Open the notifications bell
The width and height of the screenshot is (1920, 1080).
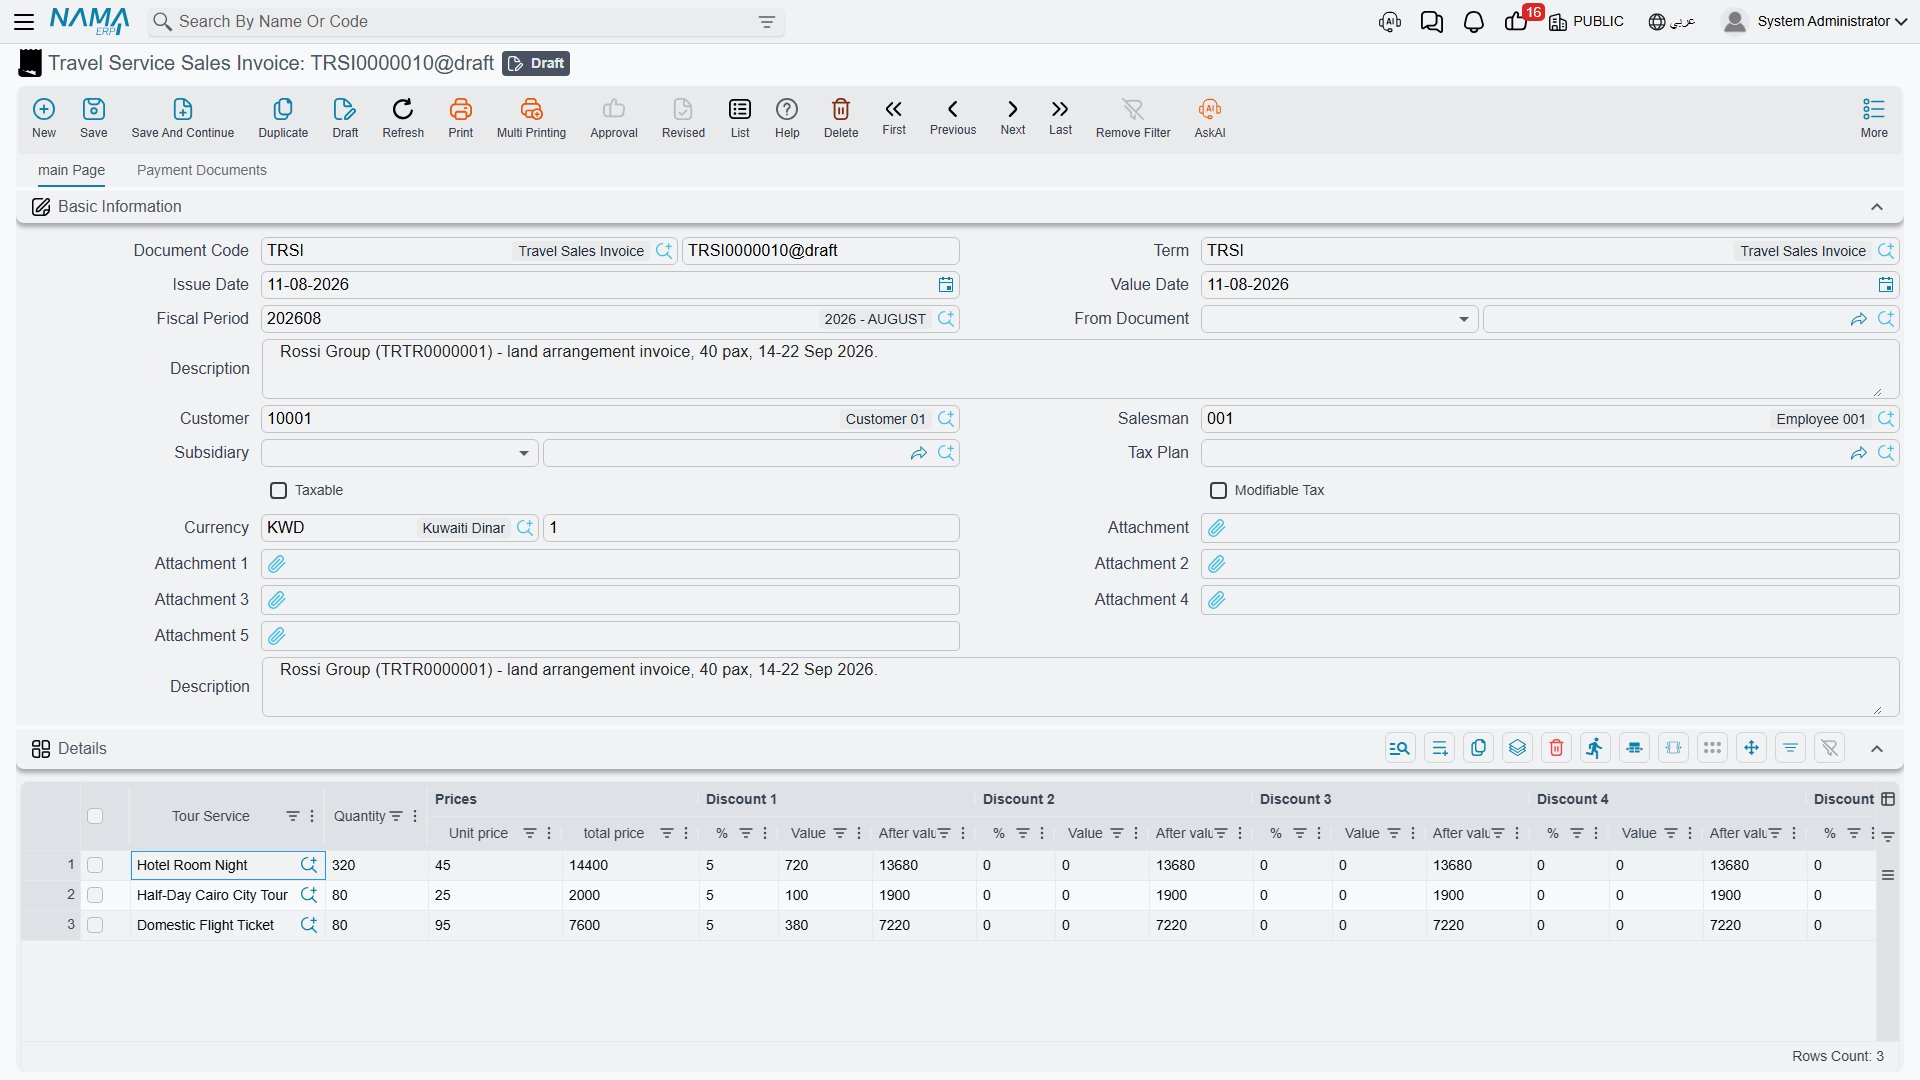(x=1474, y=22)
